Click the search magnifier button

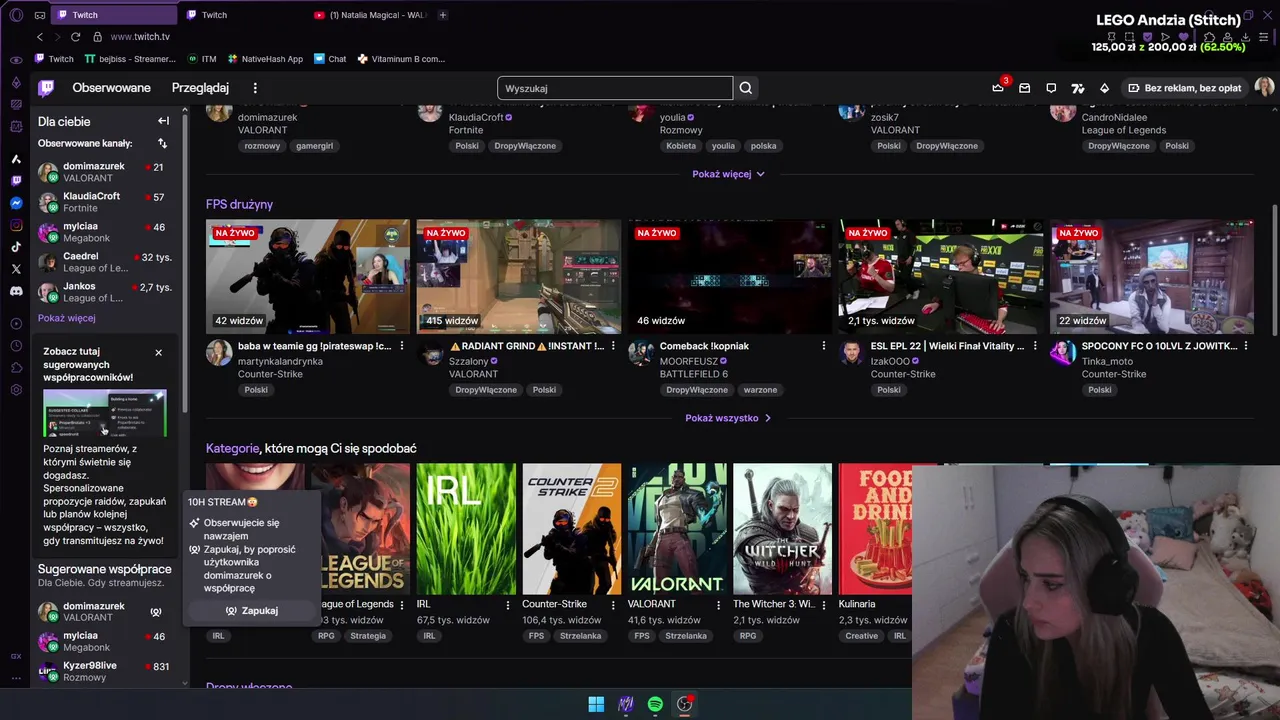pyautogui.click(x=746, y=88)
